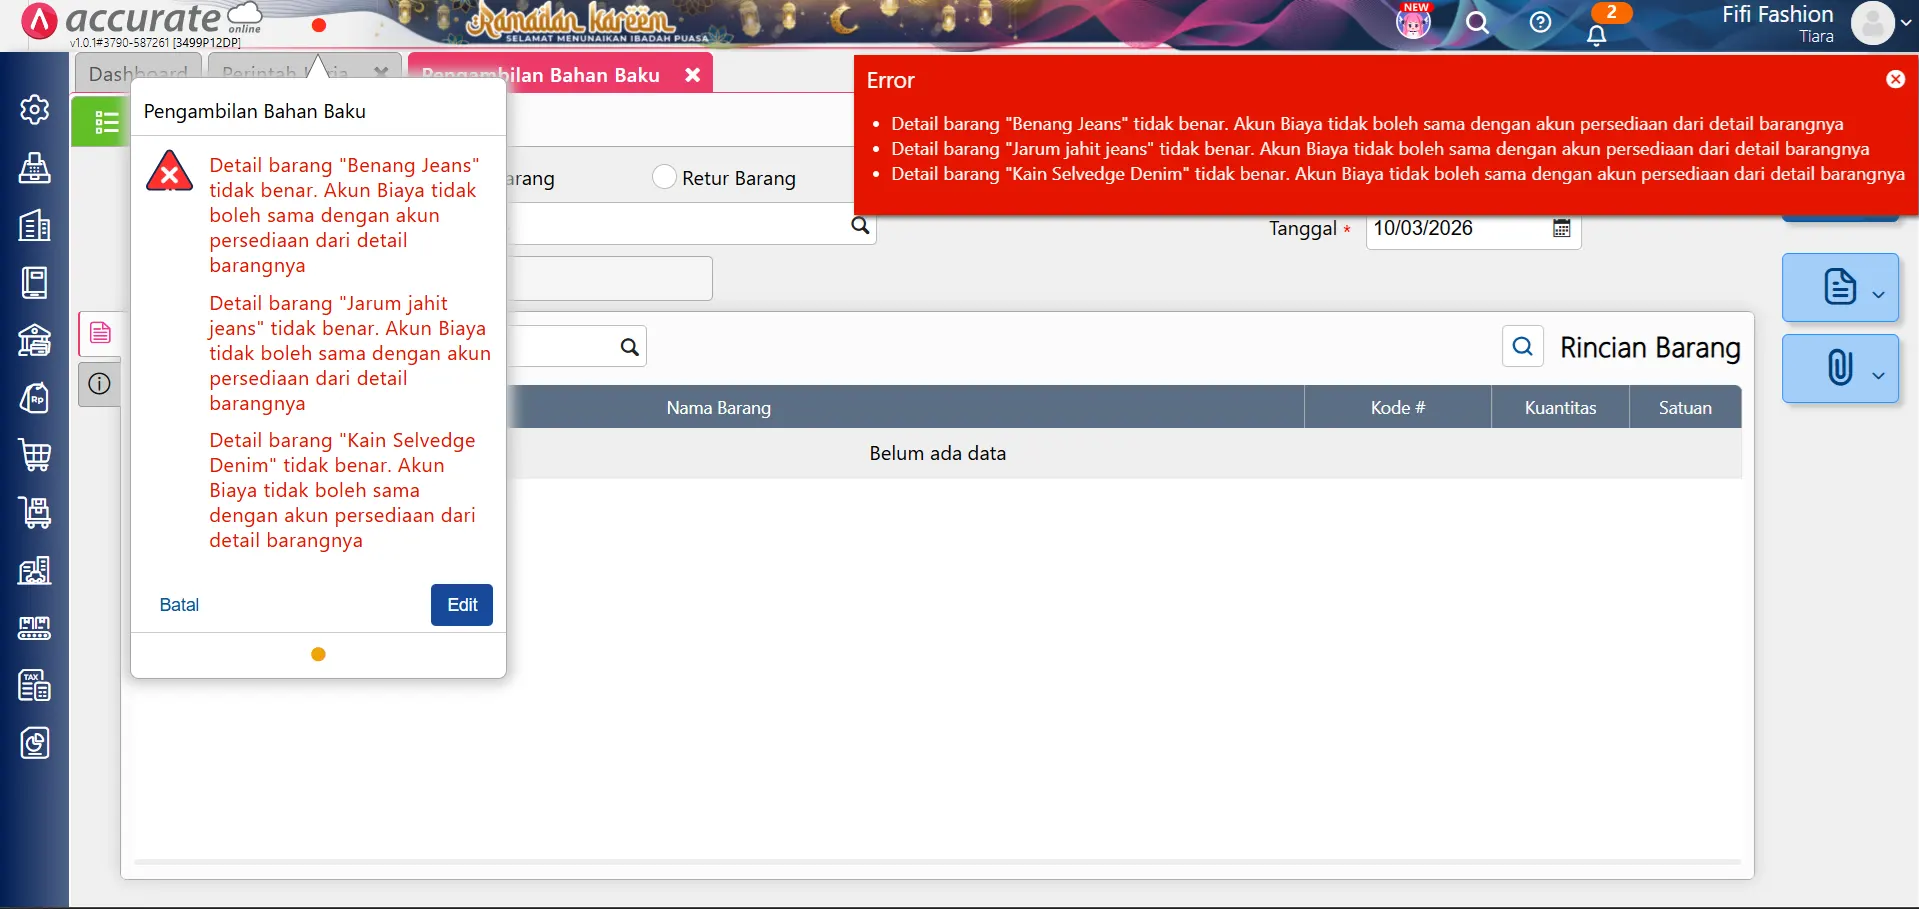Open the TAX calculator sidebar module

(35, 686)
